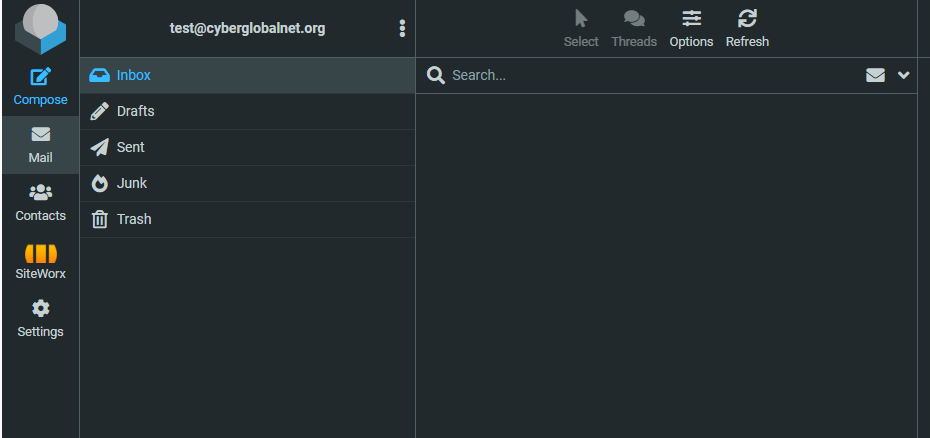This screenshot has width=930, height=438.
Task: Click the Refresh mail icon
Action: coord(747,29)
